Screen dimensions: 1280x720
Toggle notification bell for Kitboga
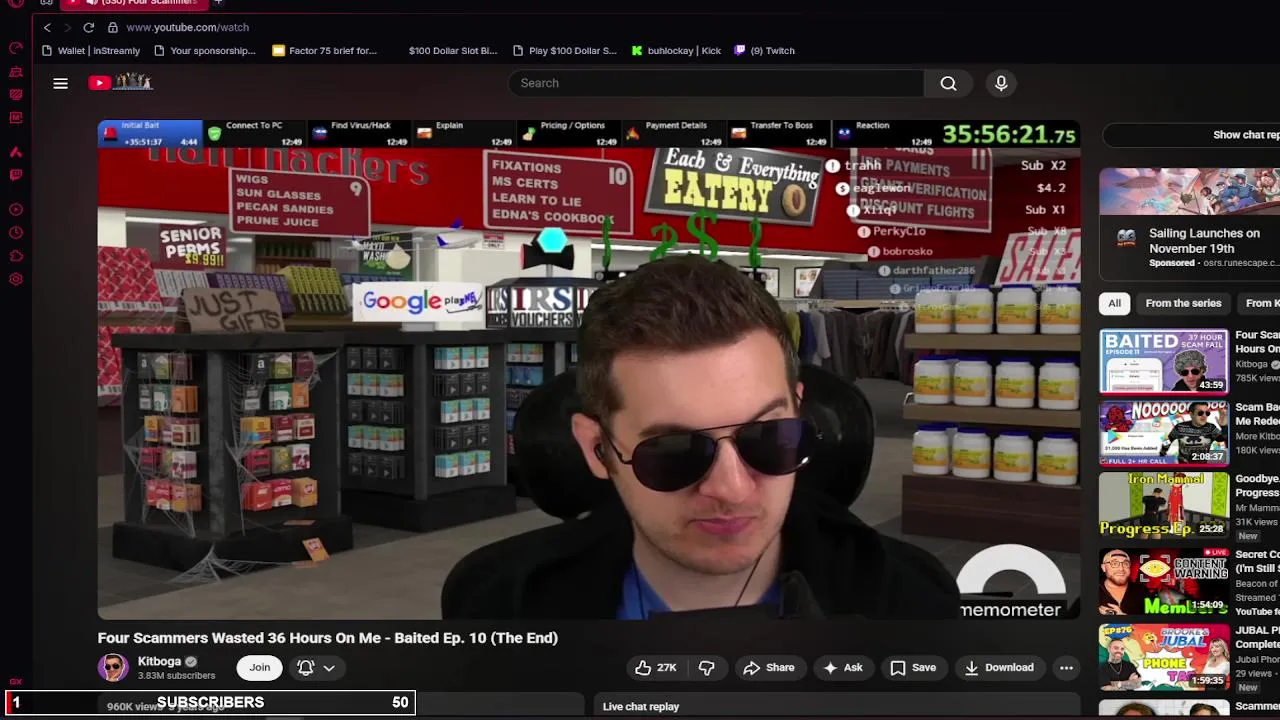pos(306,667)
